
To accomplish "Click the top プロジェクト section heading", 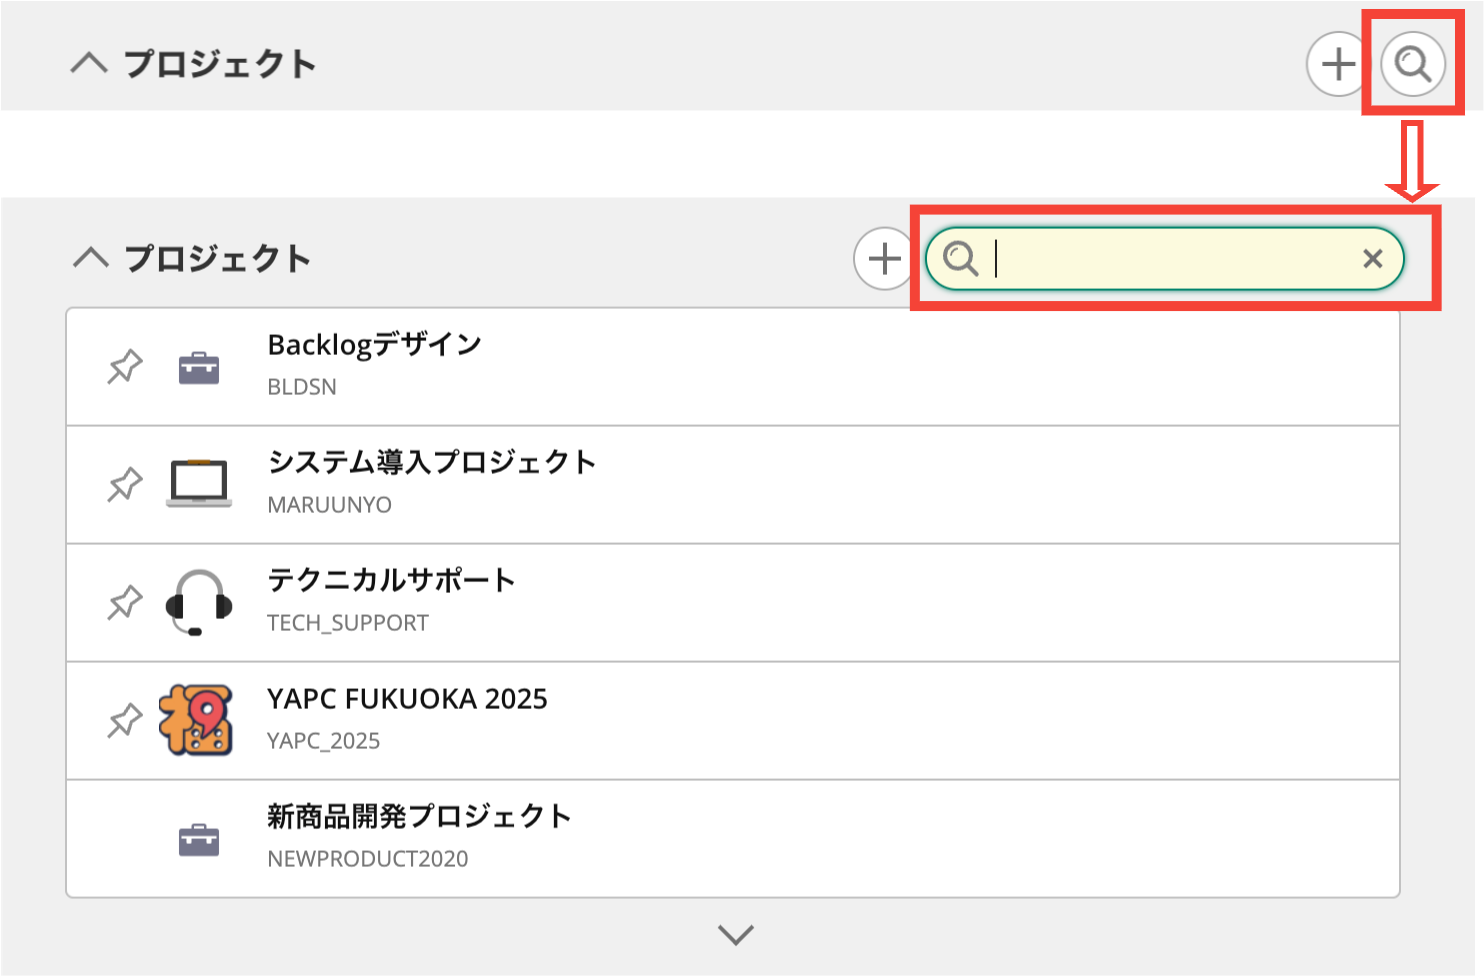I will 220,64.
